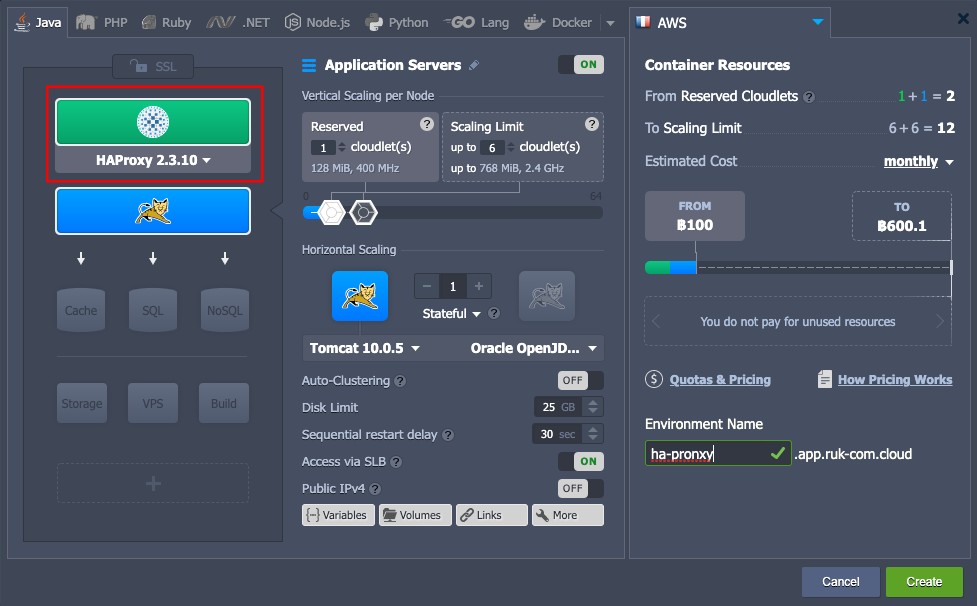Click the Application Servers layer list icon
Image resolution: width=977 pixels, height=606 pixels.
(x=309, y=65)
